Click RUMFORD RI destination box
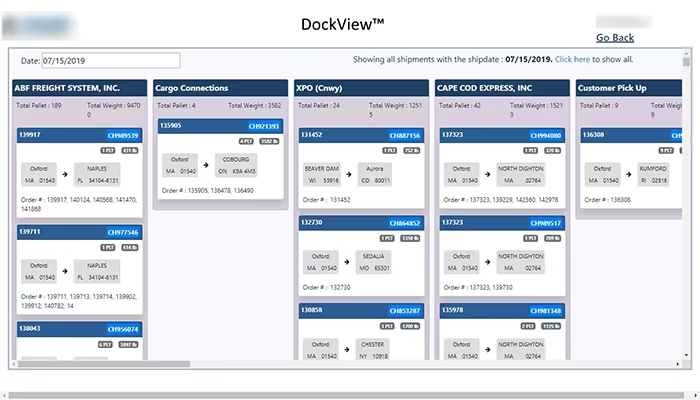 [x=653, y=175]
